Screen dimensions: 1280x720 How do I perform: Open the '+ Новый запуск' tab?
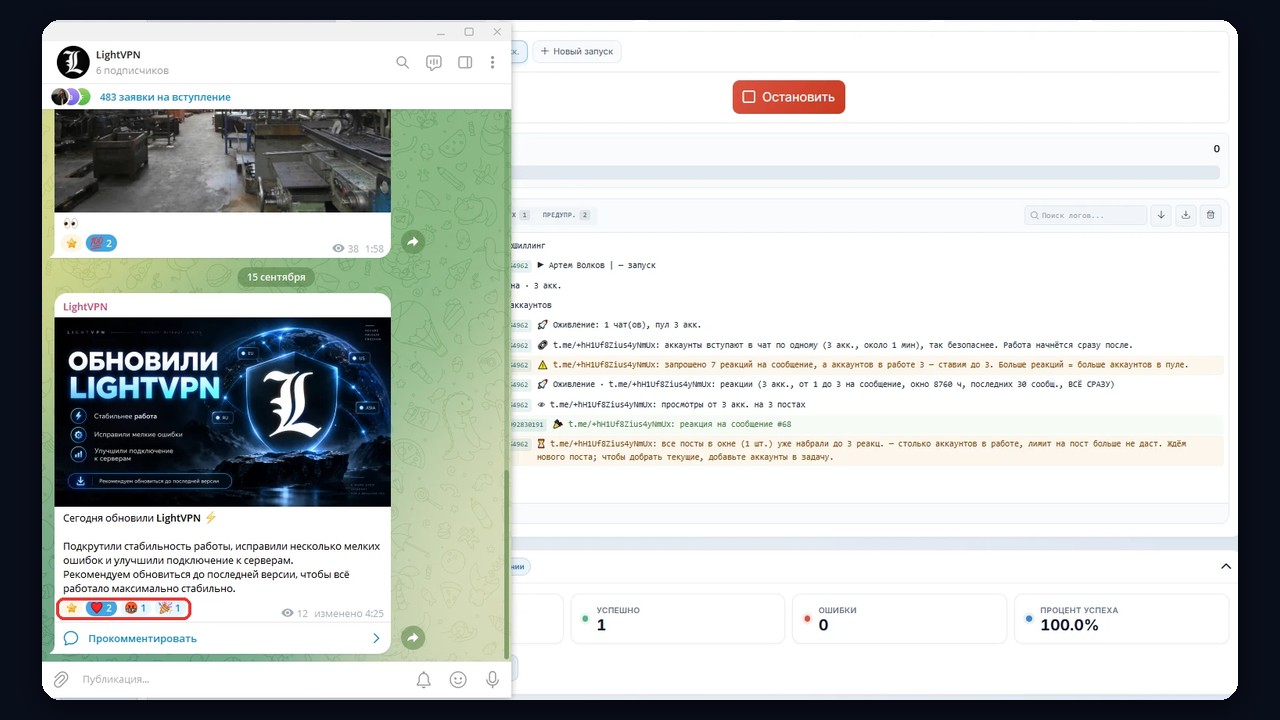pos(577,51)
